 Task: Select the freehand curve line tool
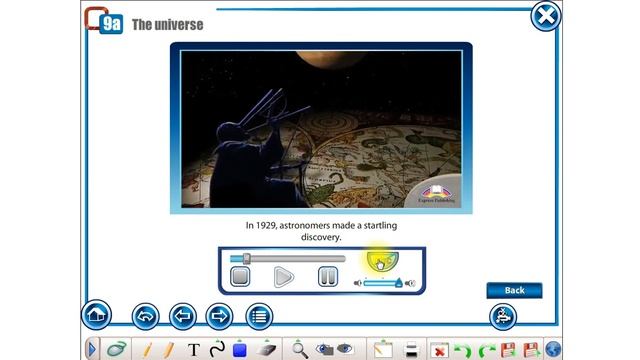tap(217, 349)
